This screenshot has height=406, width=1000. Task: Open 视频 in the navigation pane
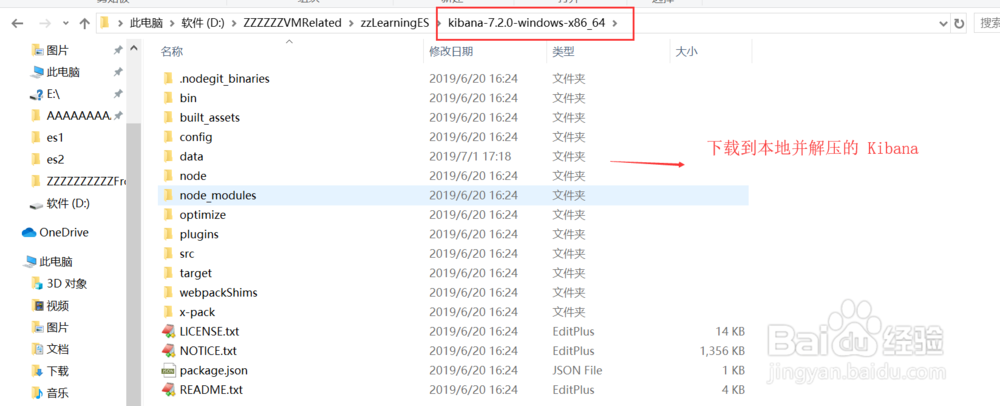(58, 305)
